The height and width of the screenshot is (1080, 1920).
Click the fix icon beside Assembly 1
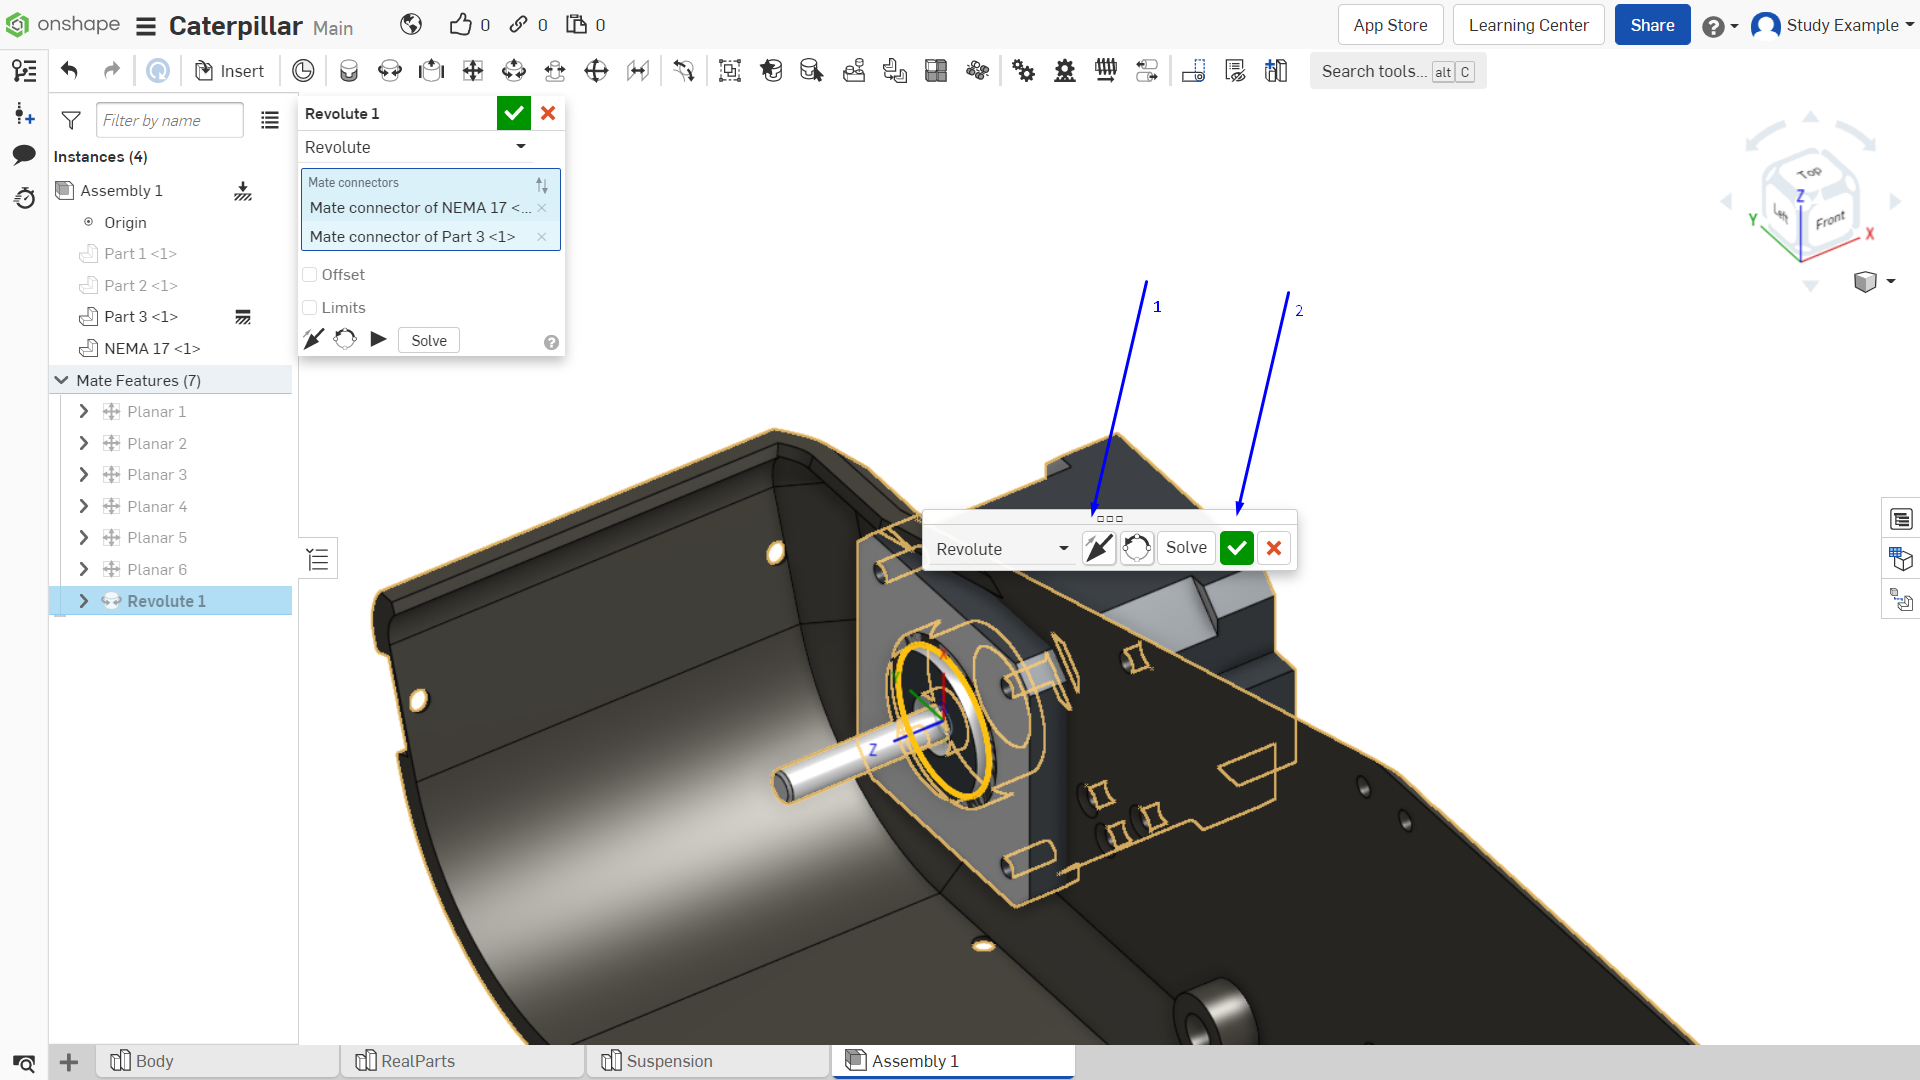click(243, 191)
